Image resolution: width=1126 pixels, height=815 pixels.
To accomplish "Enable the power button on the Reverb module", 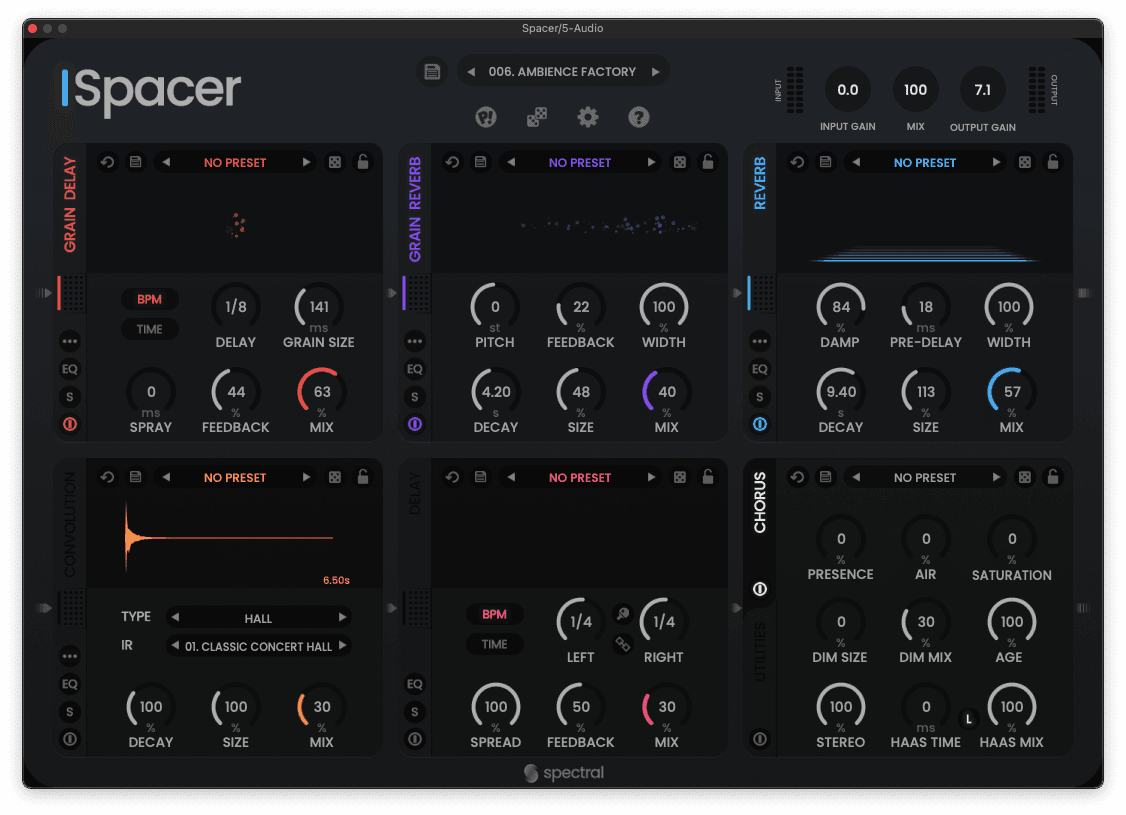I will point(759,423).
